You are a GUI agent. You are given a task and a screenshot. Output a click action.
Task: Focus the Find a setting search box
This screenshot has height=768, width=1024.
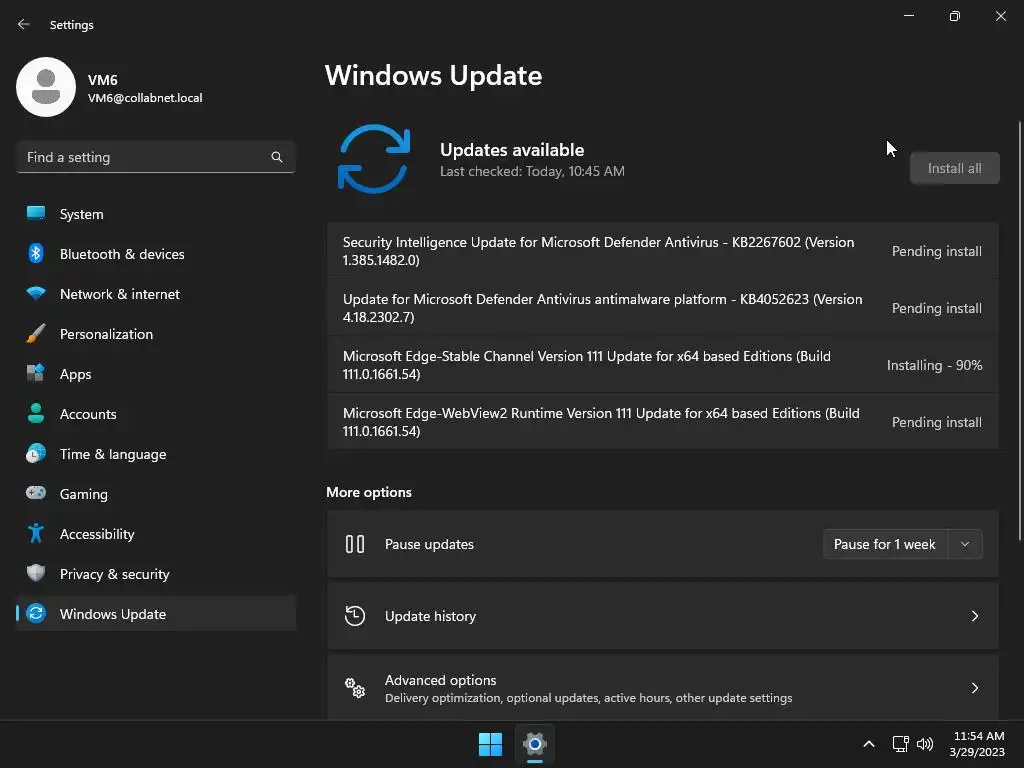point(155,157)
